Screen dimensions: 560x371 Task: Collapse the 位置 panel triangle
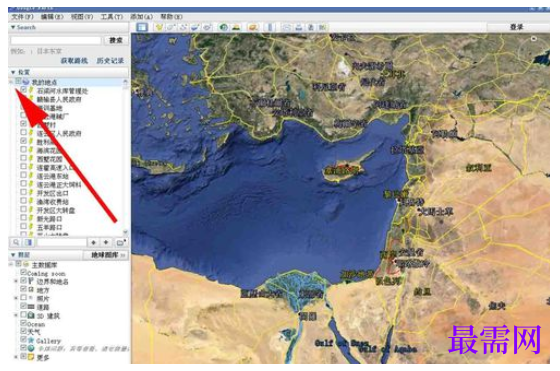[13, 72]
